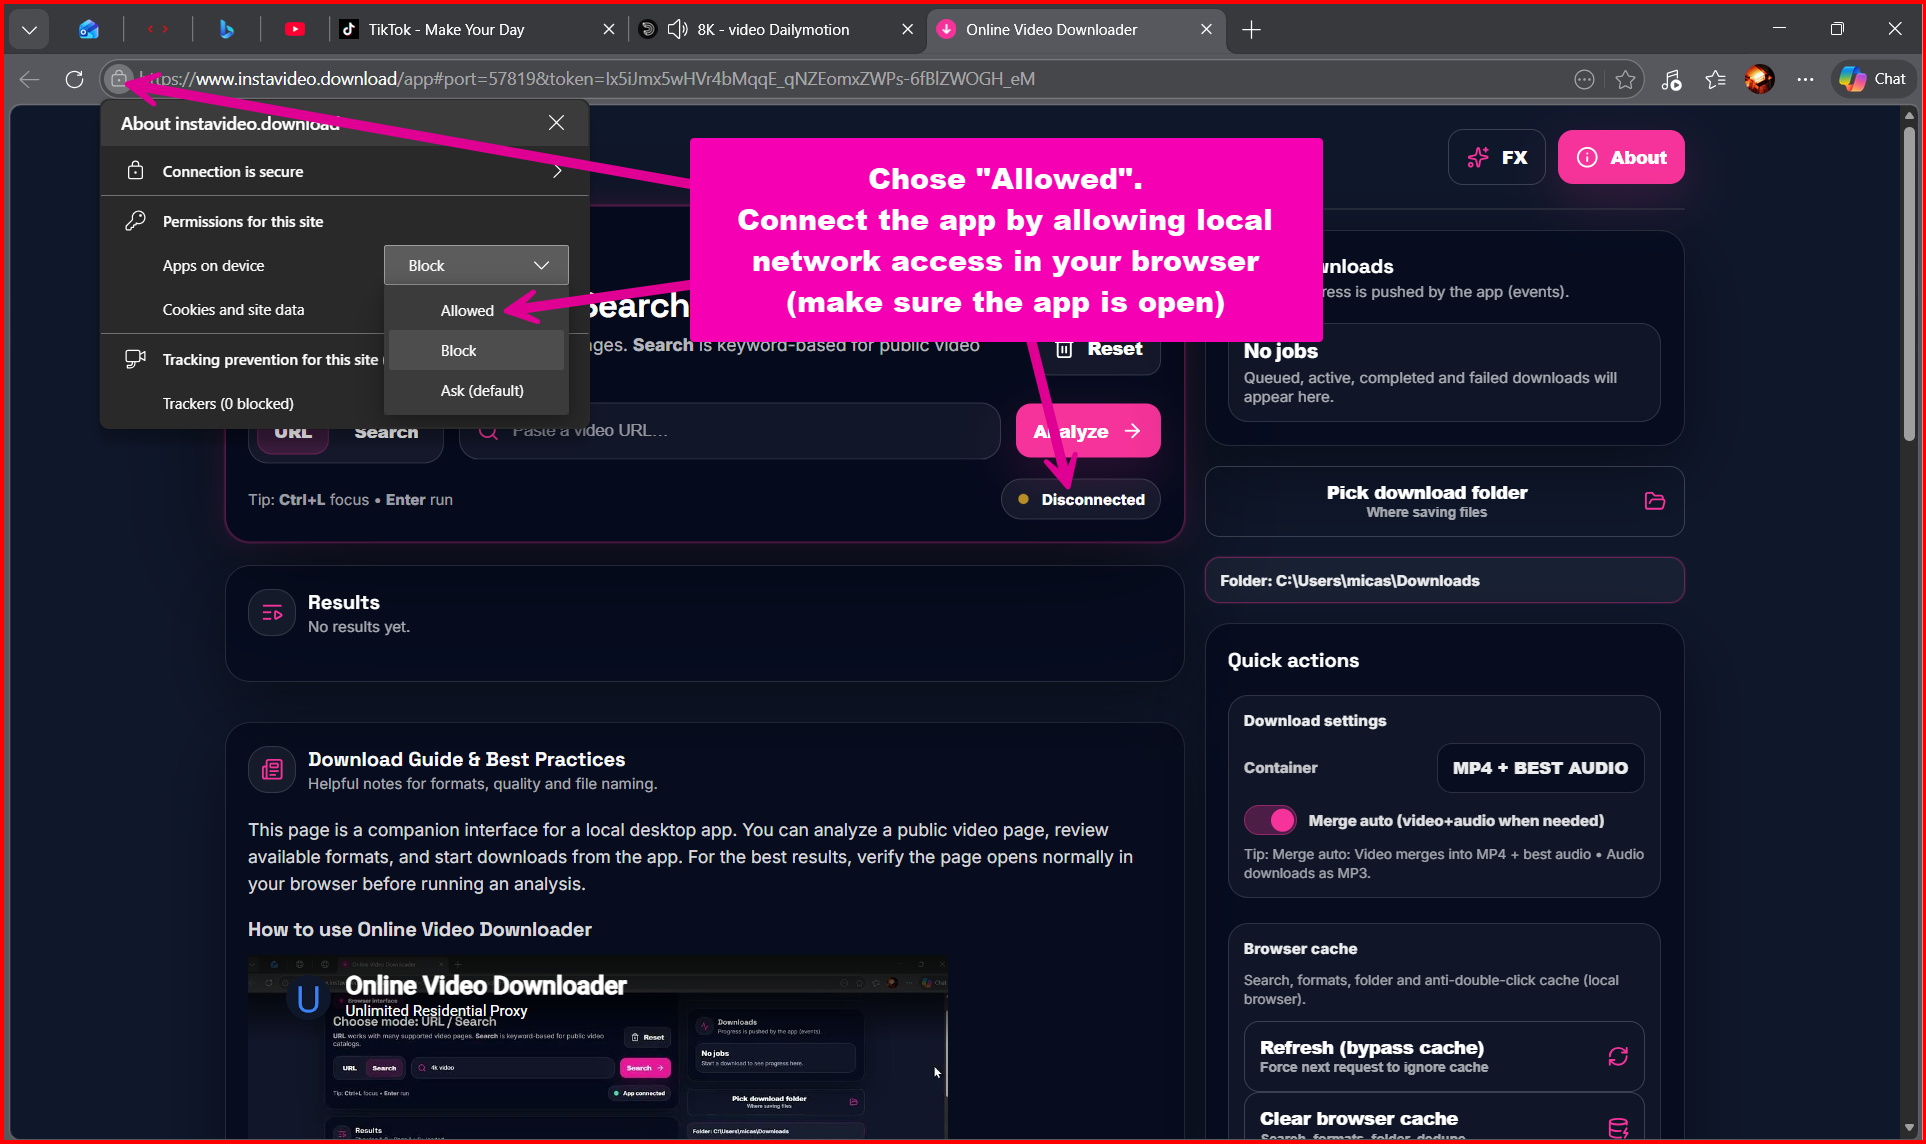Click the favorites star in the address bar
The image size is (1926, 1144).
pyautogui.click(x=1624, y=79)
